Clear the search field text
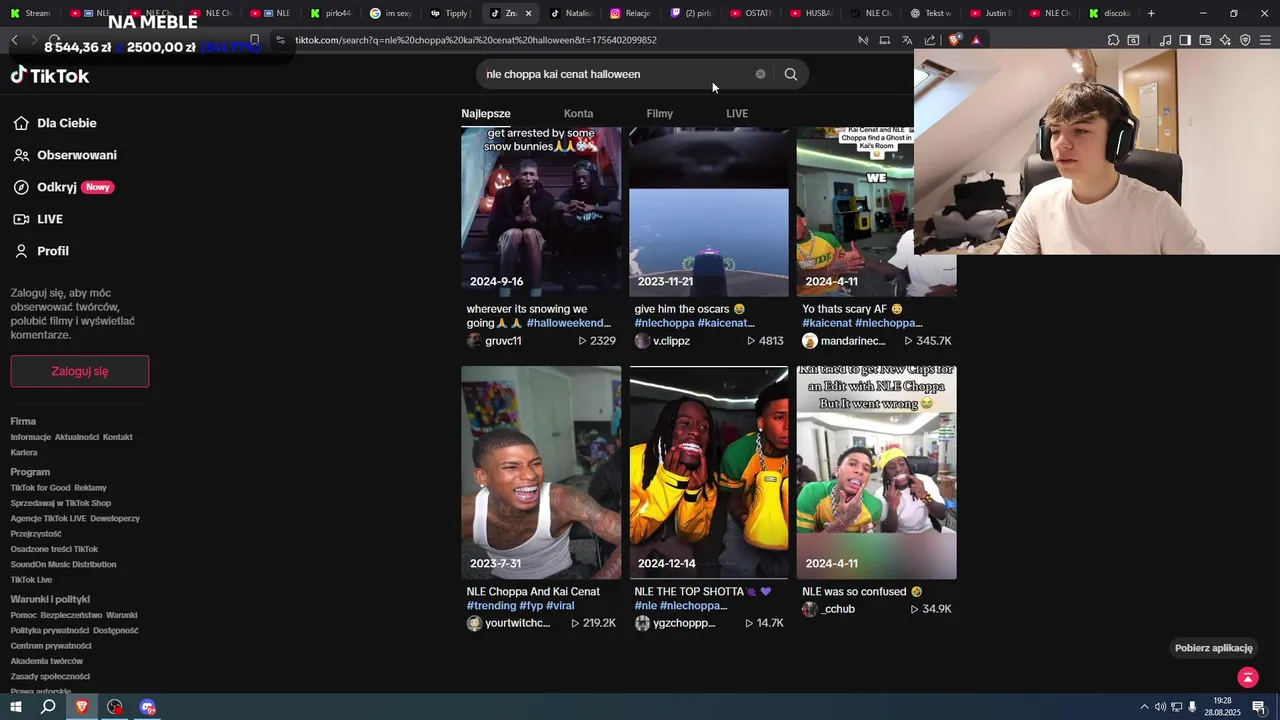The height and width of the screenshot is (720, 1280). pos(760,74)
